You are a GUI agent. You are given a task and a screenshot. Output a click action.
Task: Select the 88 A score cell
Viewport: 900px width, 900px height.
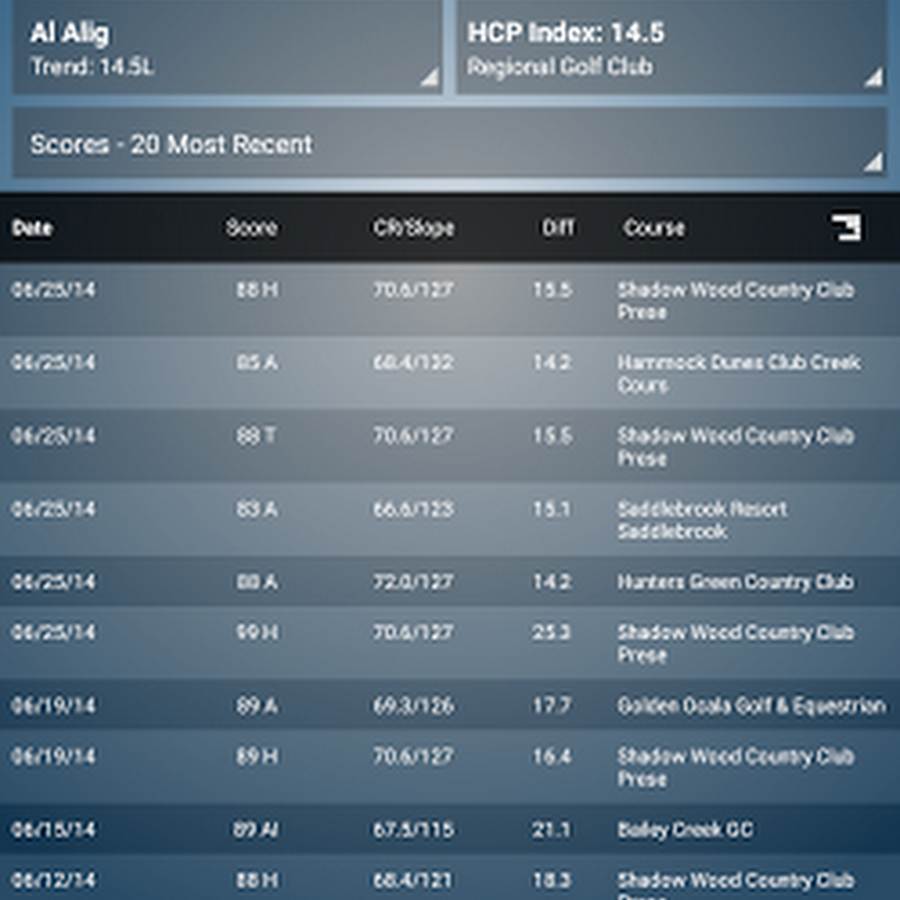pyautogui.click(x=257, y=582)
